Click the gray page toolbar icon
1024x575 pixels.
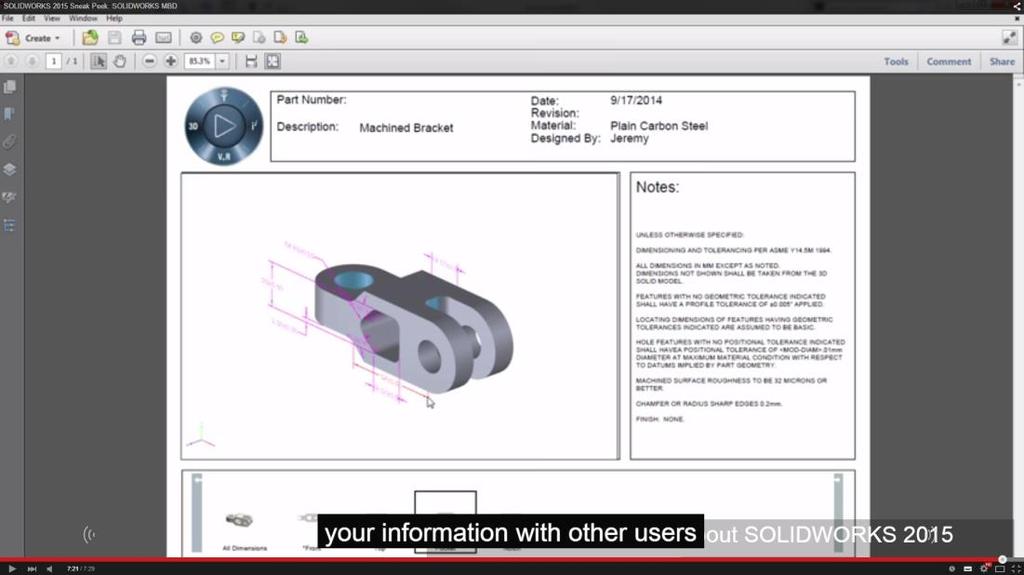(x=259, y=38)
